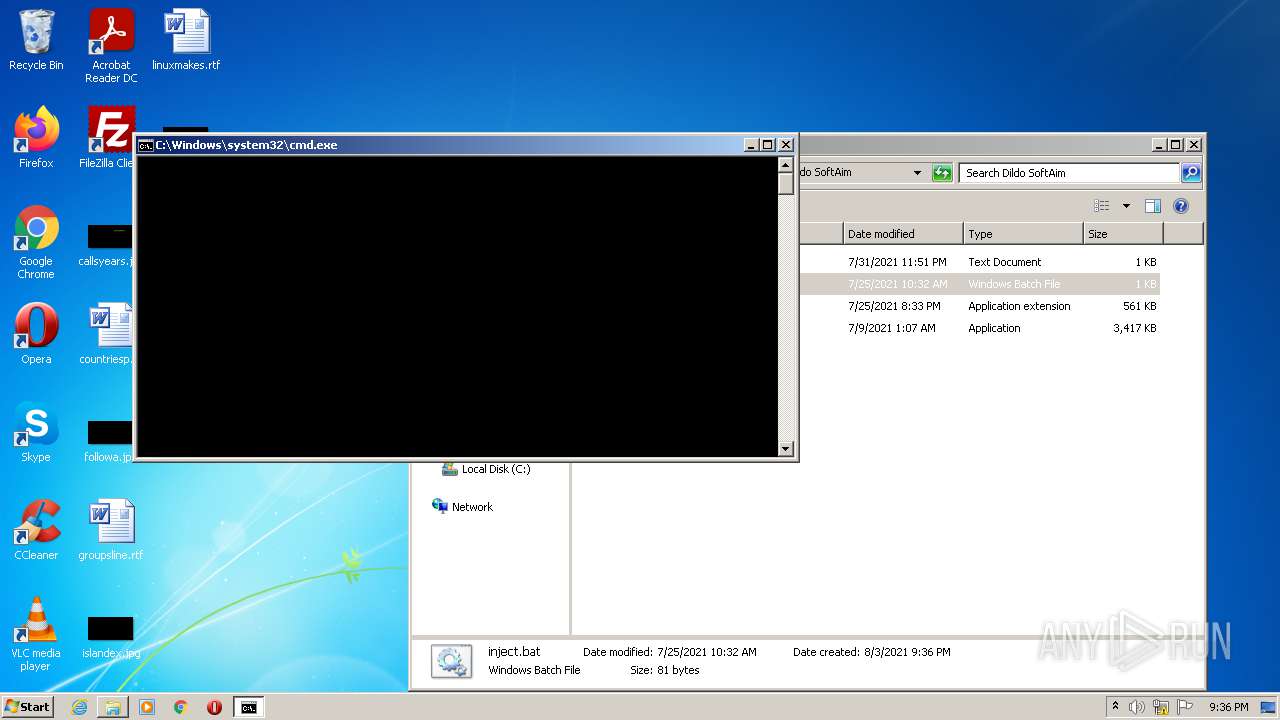
Task: Click the search magnifier icon in Explorer
Action: tap(1191, 173)
